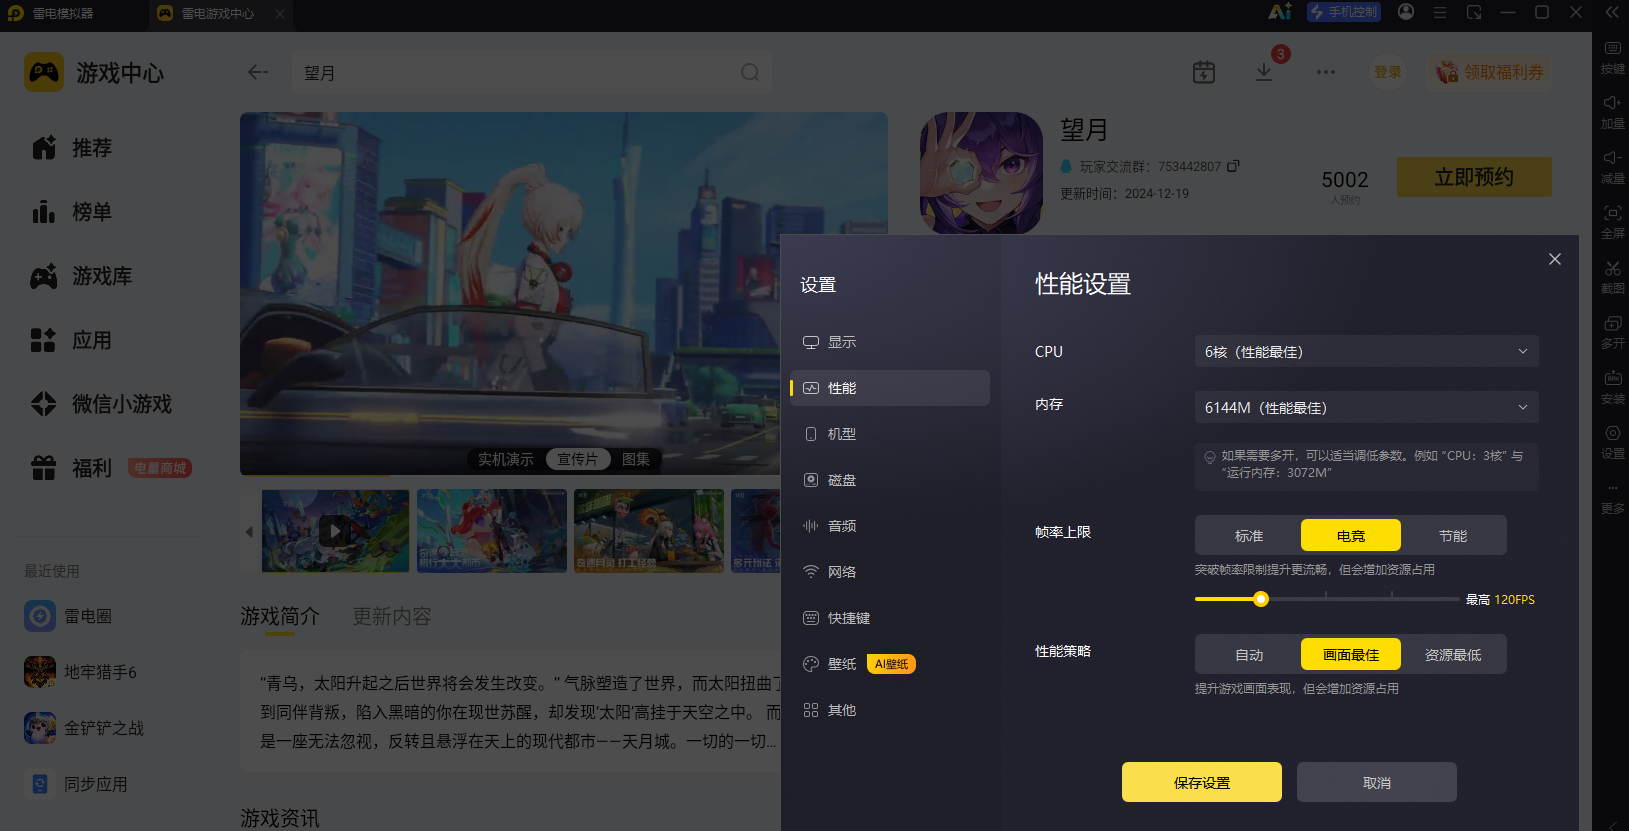Open the three-dot more options in header
Viewport: 1629px width, 831px height.
[1326, 72]
